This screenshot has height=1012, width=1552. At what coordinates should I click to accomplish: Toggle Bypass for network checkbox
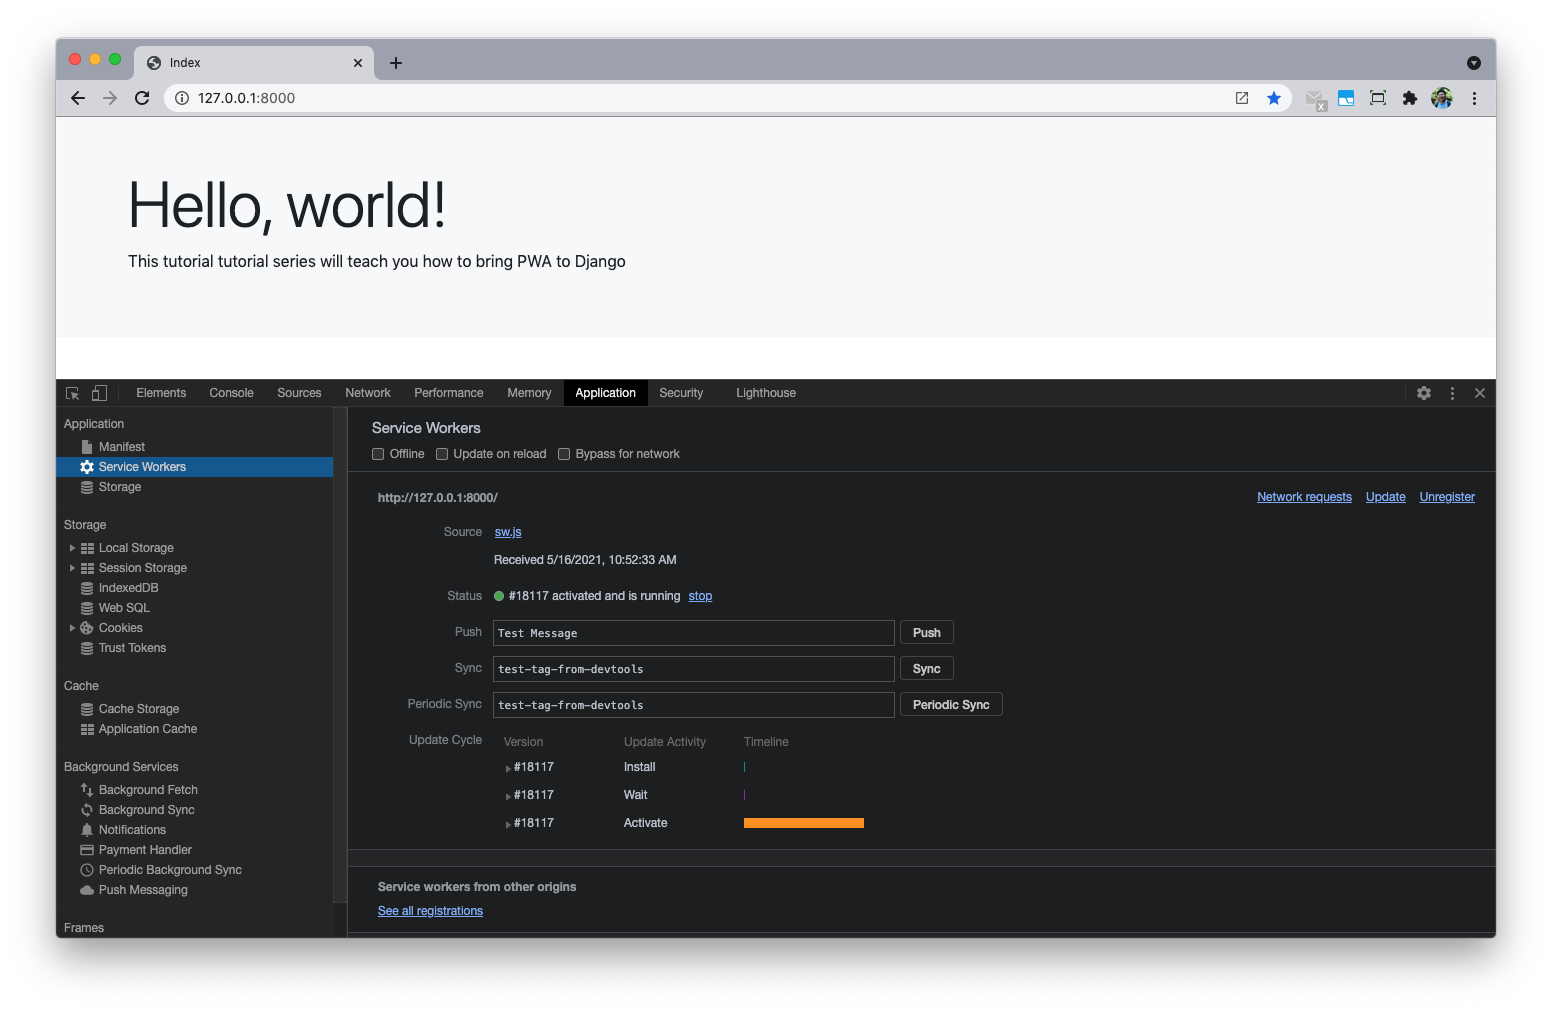point(564,454)
